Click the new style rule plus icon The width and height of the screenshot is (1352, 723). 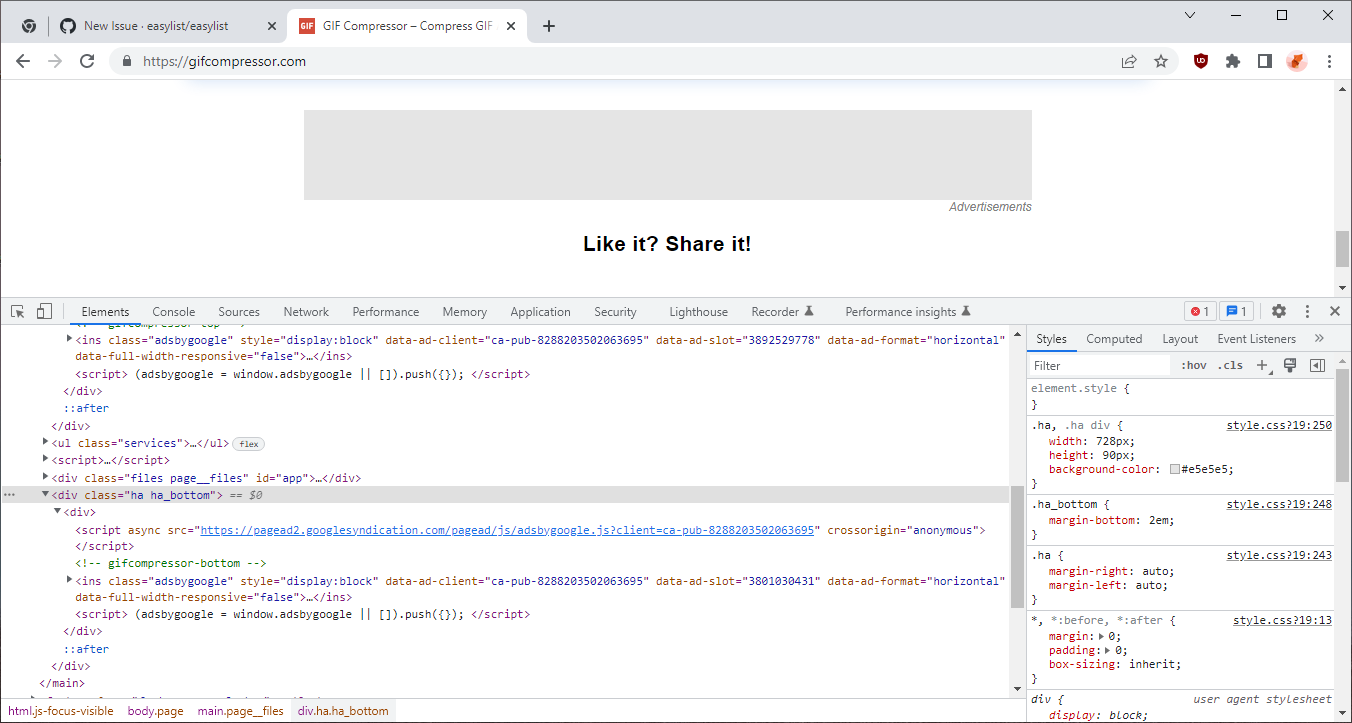pos(1261,365)
